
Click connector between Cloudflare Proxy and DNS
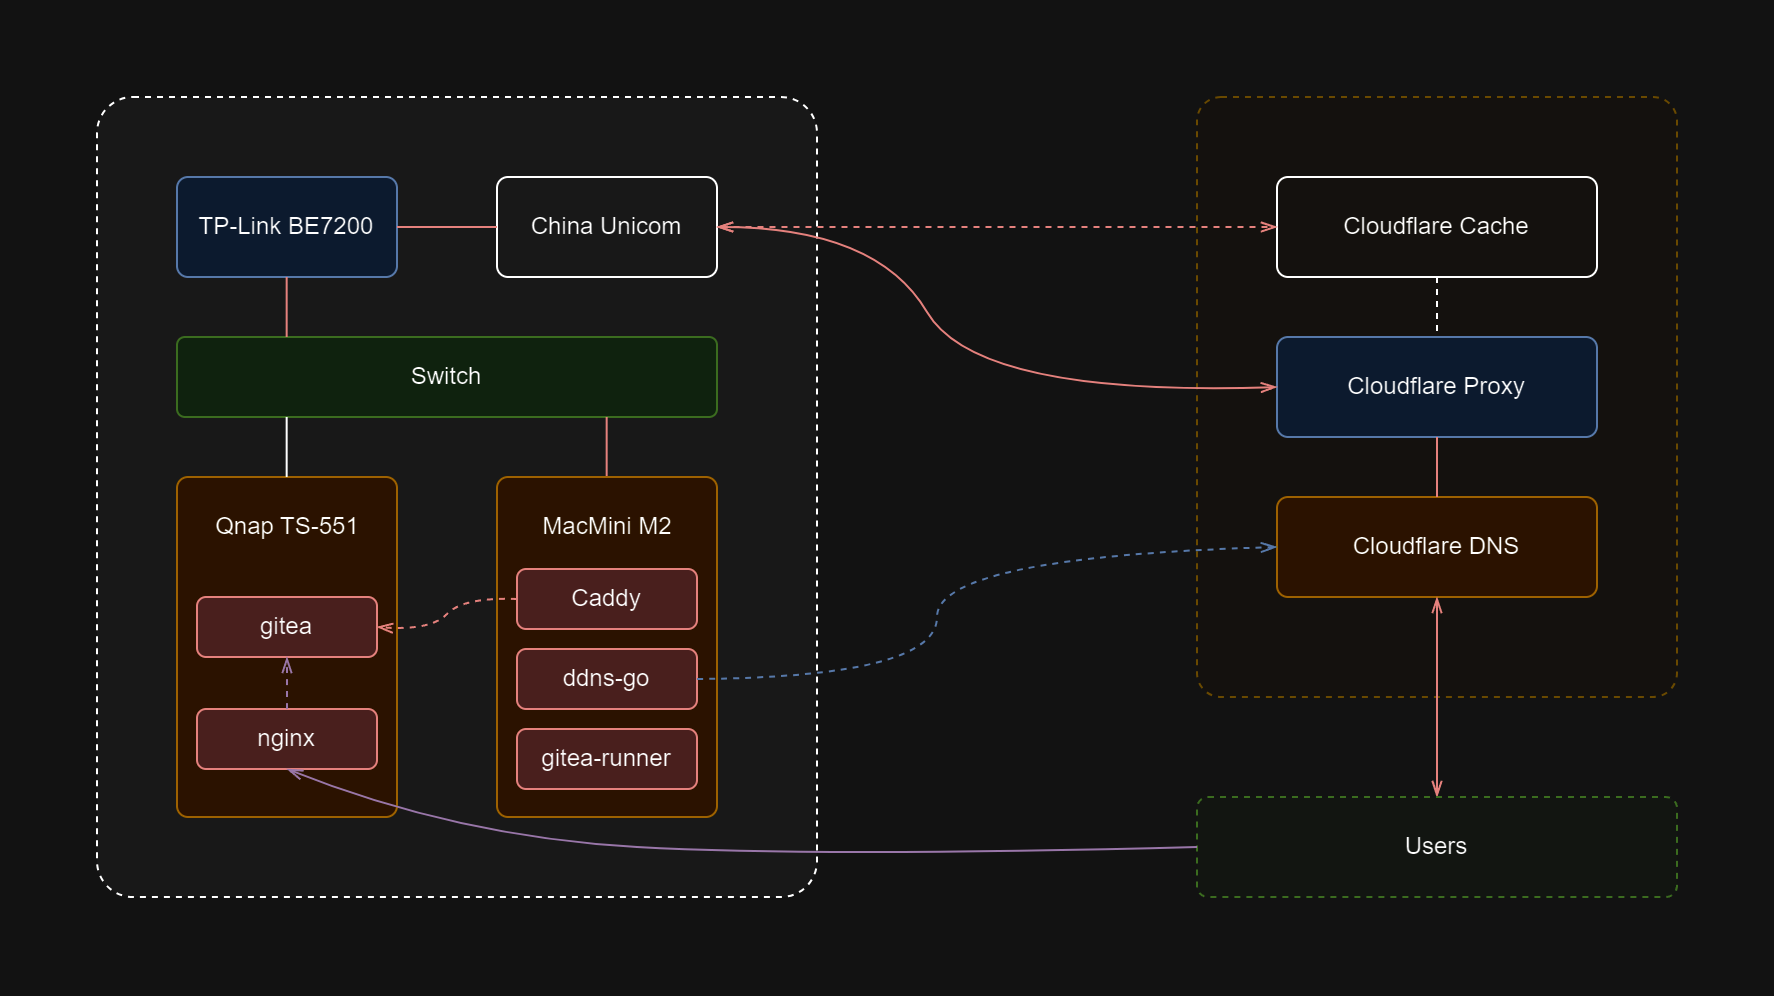1437,467
